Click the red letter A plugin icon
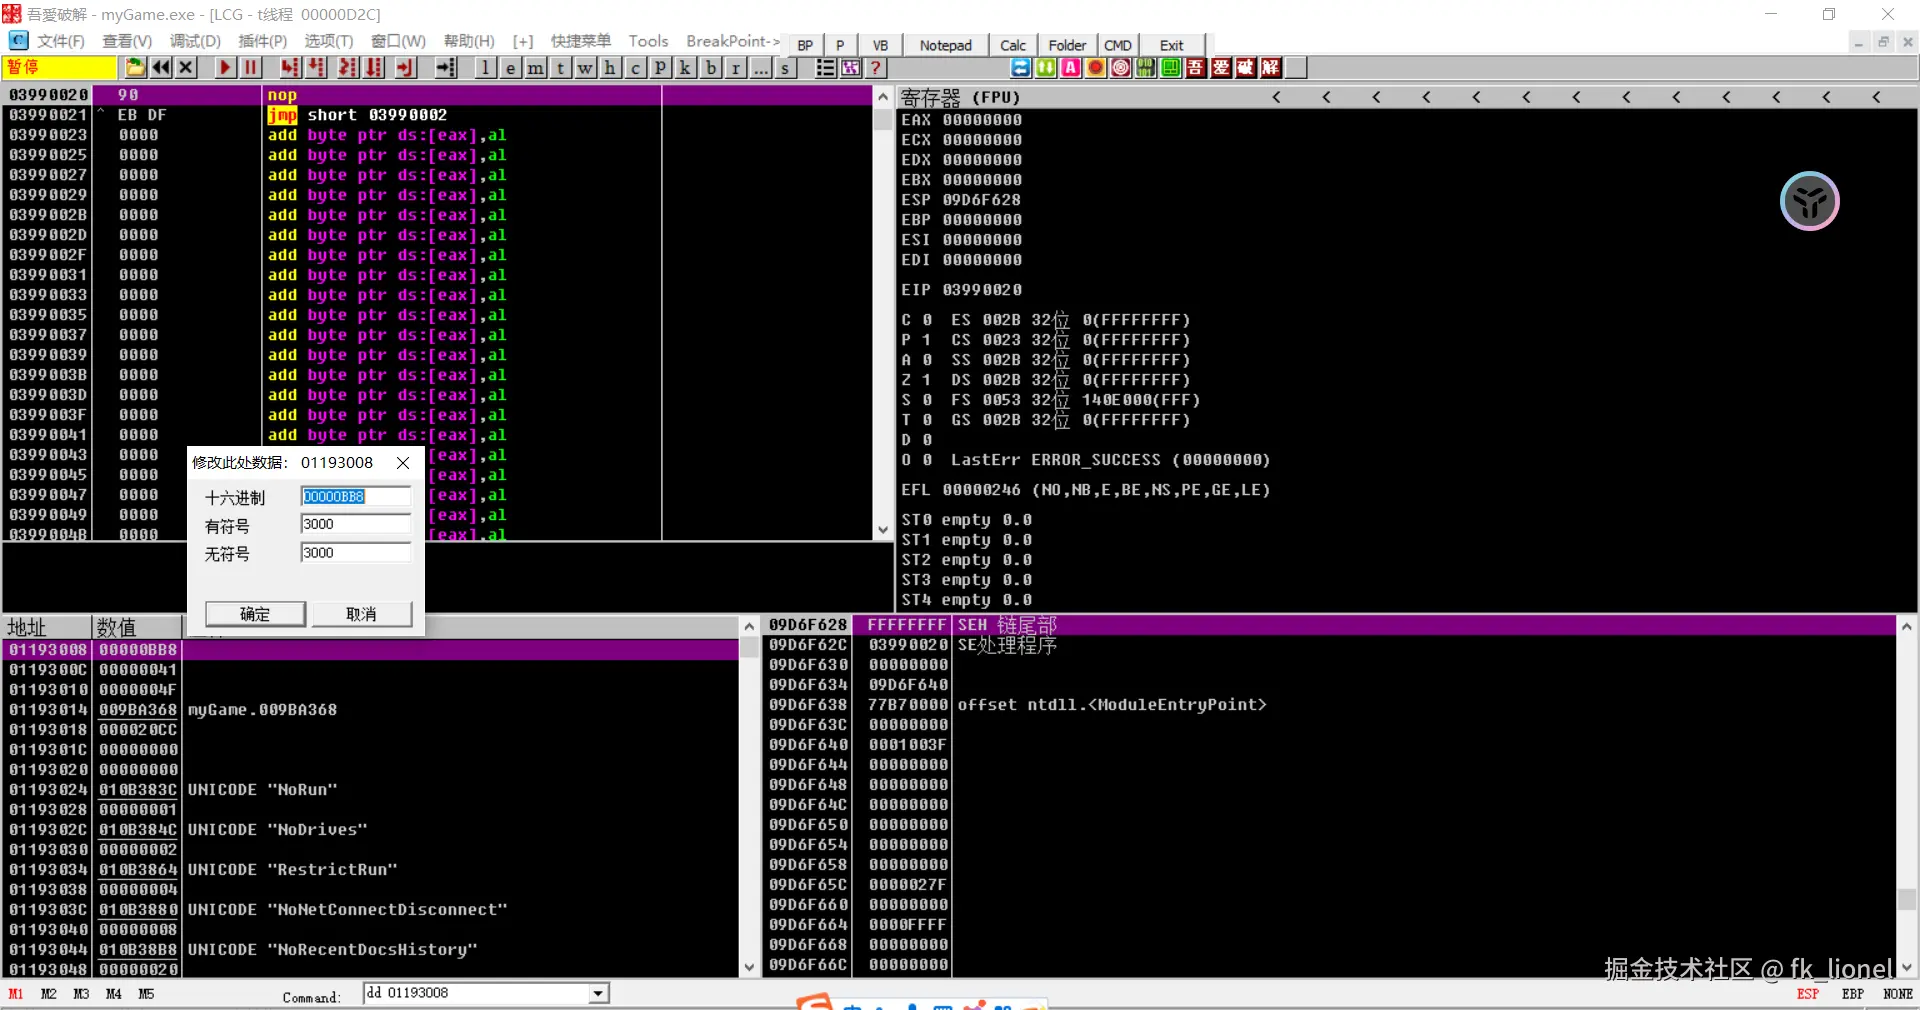This screenshot has height=1010, width=1920. [x=1071, y=67]
